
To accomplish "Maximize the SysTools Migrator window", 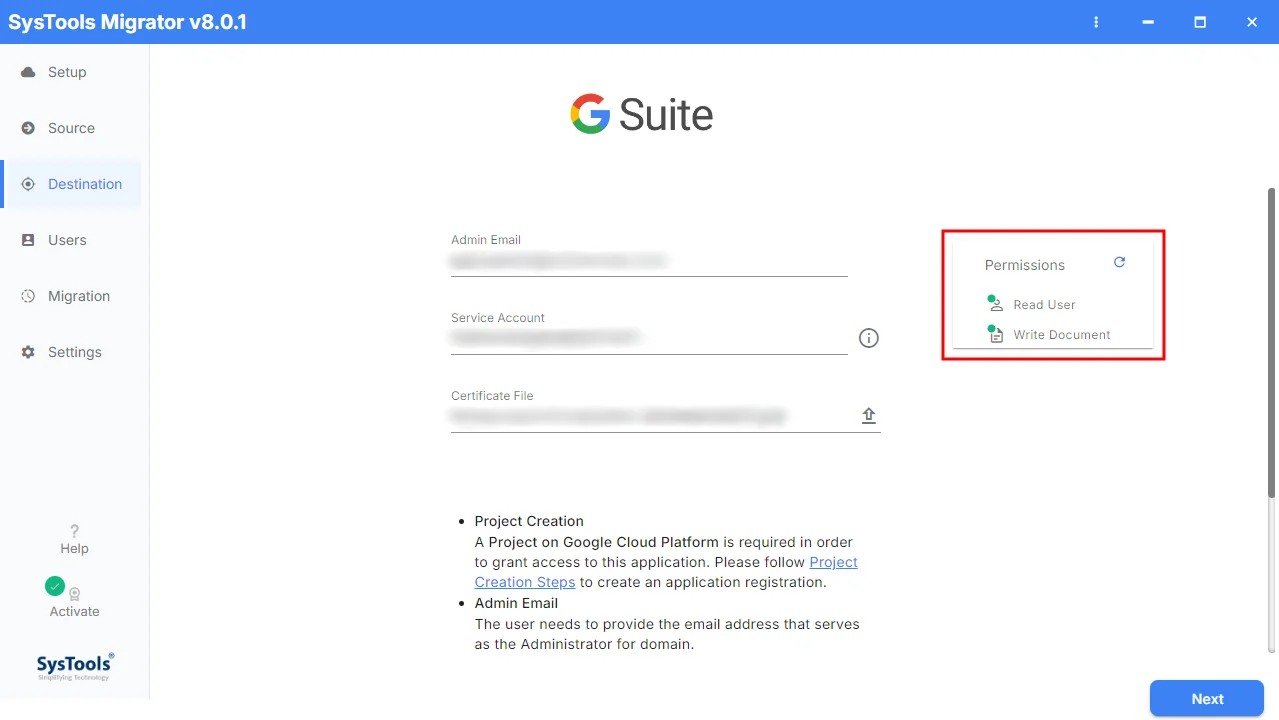I will (1200, 22).
